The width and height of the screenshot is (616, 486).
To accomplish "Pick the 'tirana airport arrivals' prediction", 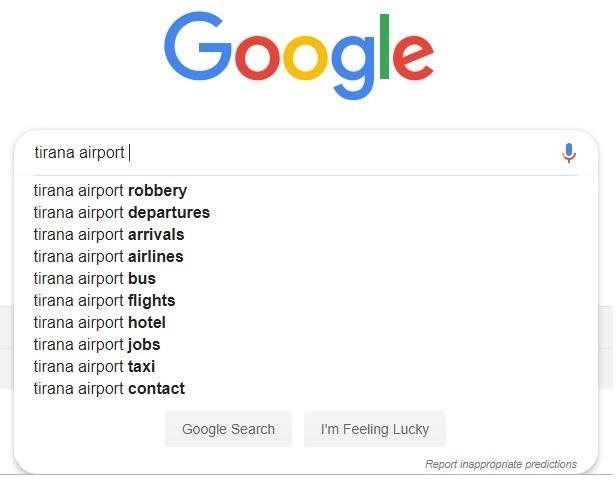I will click(x=108, y=234).
